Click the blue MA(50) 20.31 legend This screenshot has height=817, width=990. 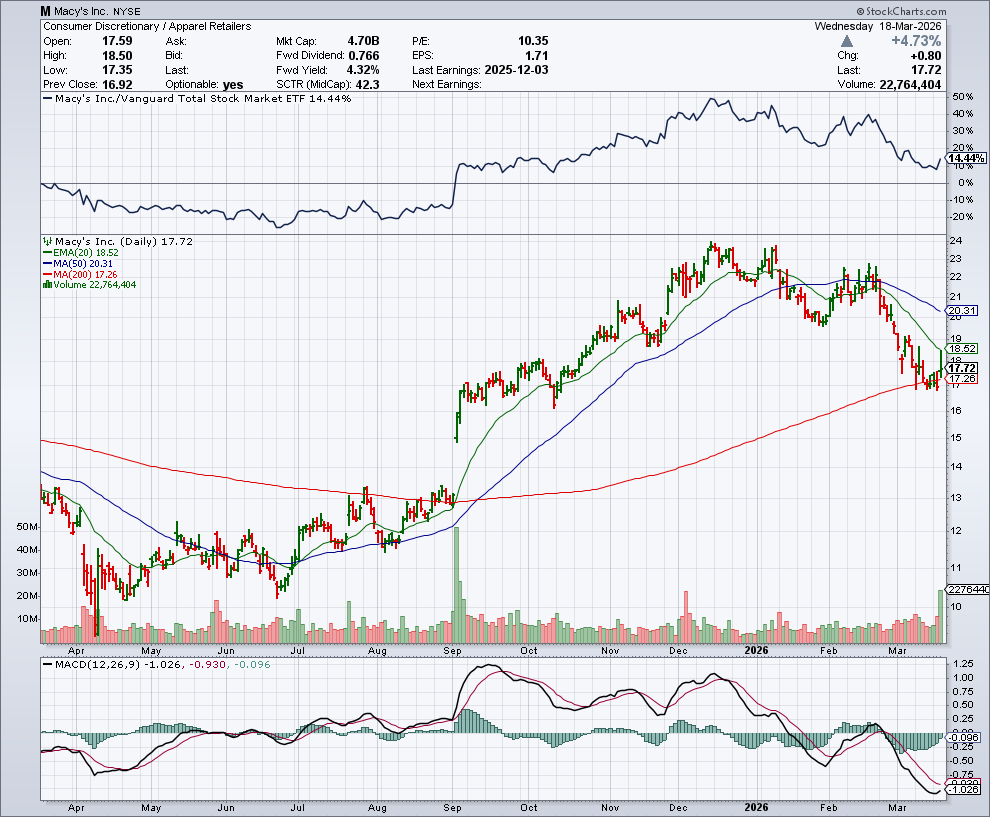tap(78, 263)
